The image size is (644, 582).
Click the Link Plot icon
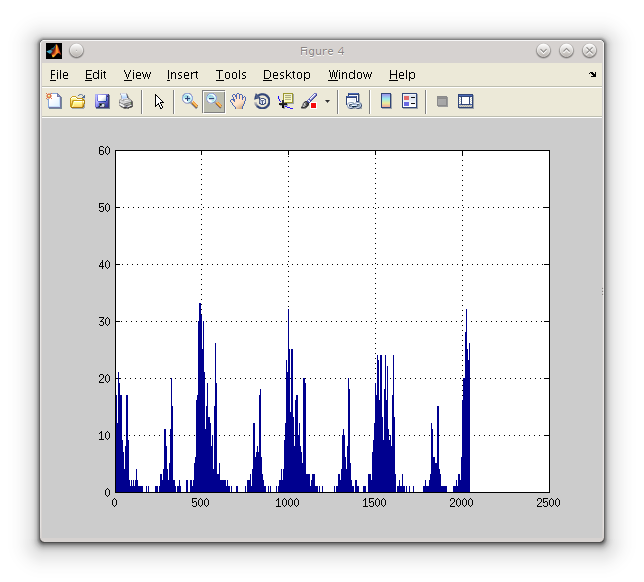pos(353,101)
